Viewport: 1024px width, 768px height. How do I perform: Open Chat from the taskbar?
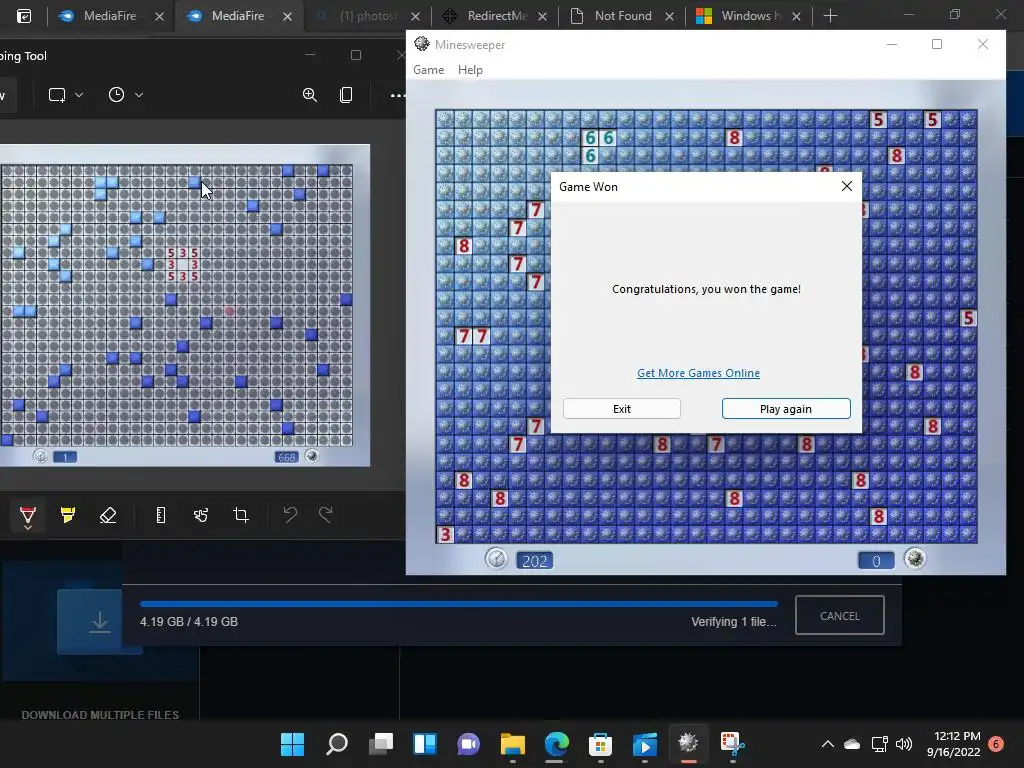coord(468,744)
